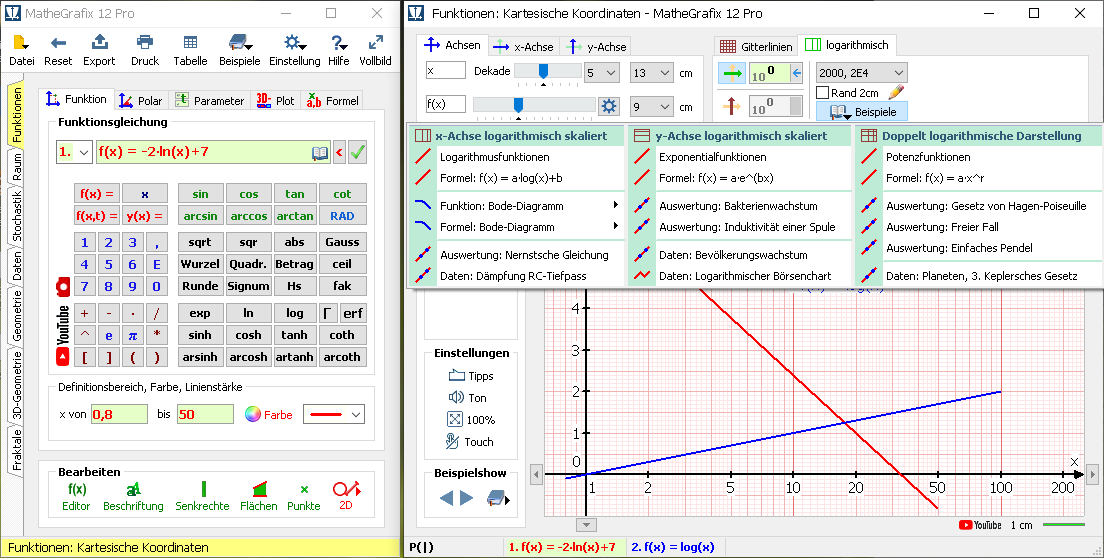Open the Beschriftung labeling tool
The image size is (1104, 558).
[133, 496]
